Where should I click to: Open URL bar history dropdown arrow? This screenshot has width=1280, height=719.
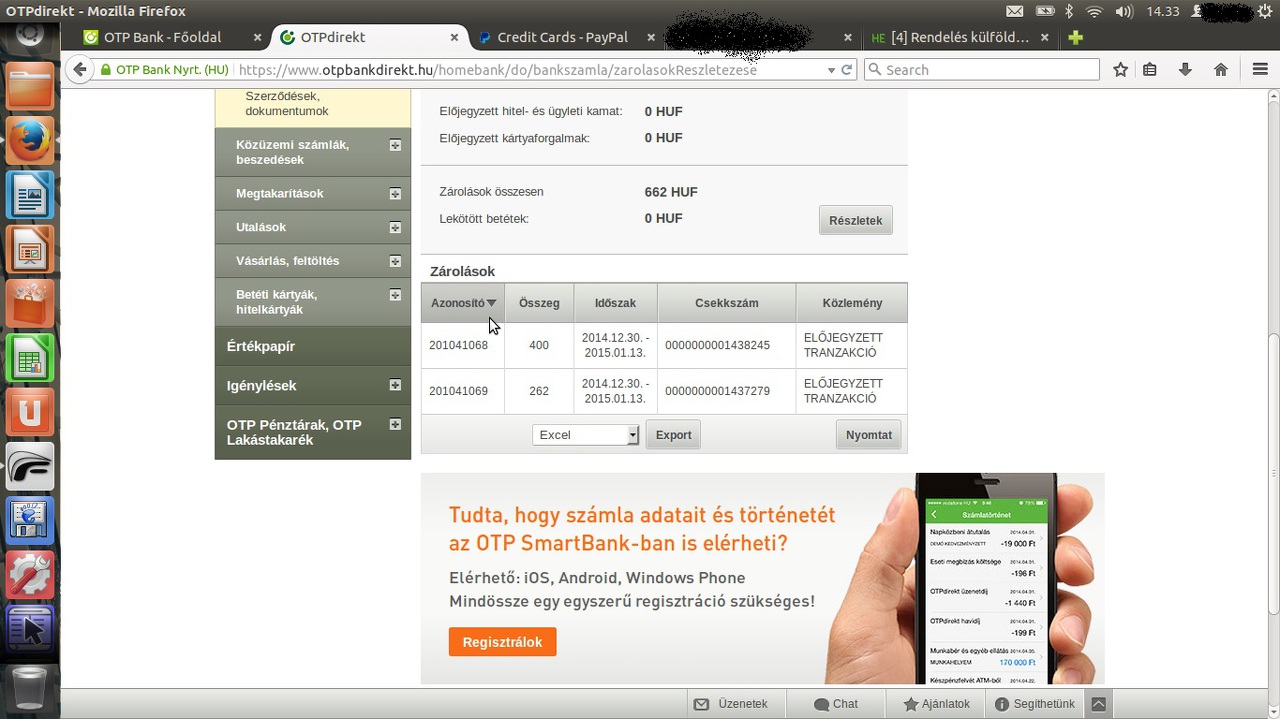831,70
